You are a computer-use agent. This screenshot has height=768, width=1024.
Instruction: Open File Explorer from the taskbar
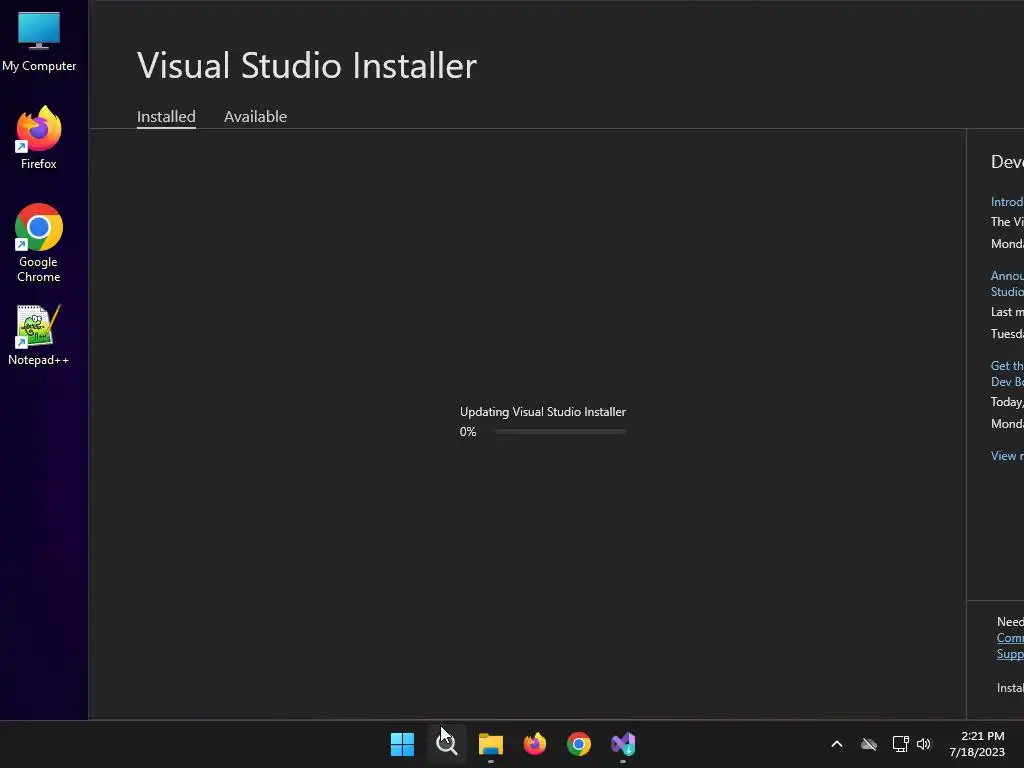point(490,744)
